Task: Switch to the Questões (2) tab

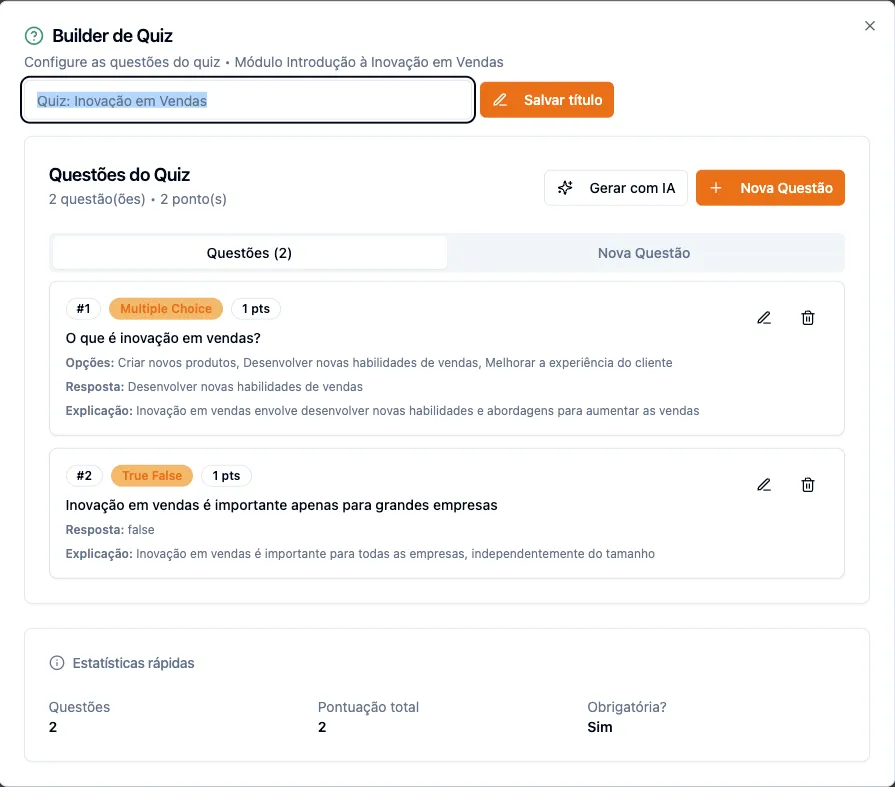Action: click(248, 253)
